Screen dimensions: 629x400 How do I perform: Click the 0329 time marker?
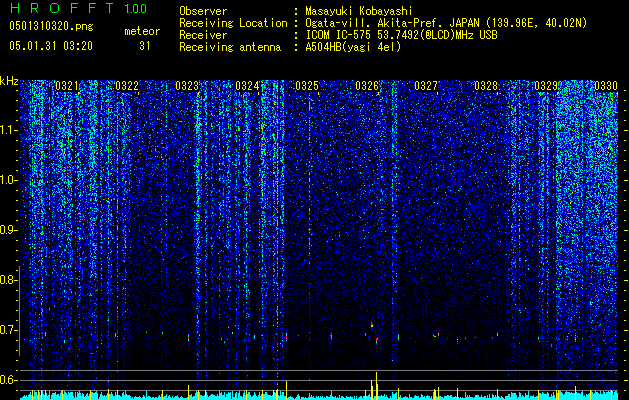click(x=546, y=86)
